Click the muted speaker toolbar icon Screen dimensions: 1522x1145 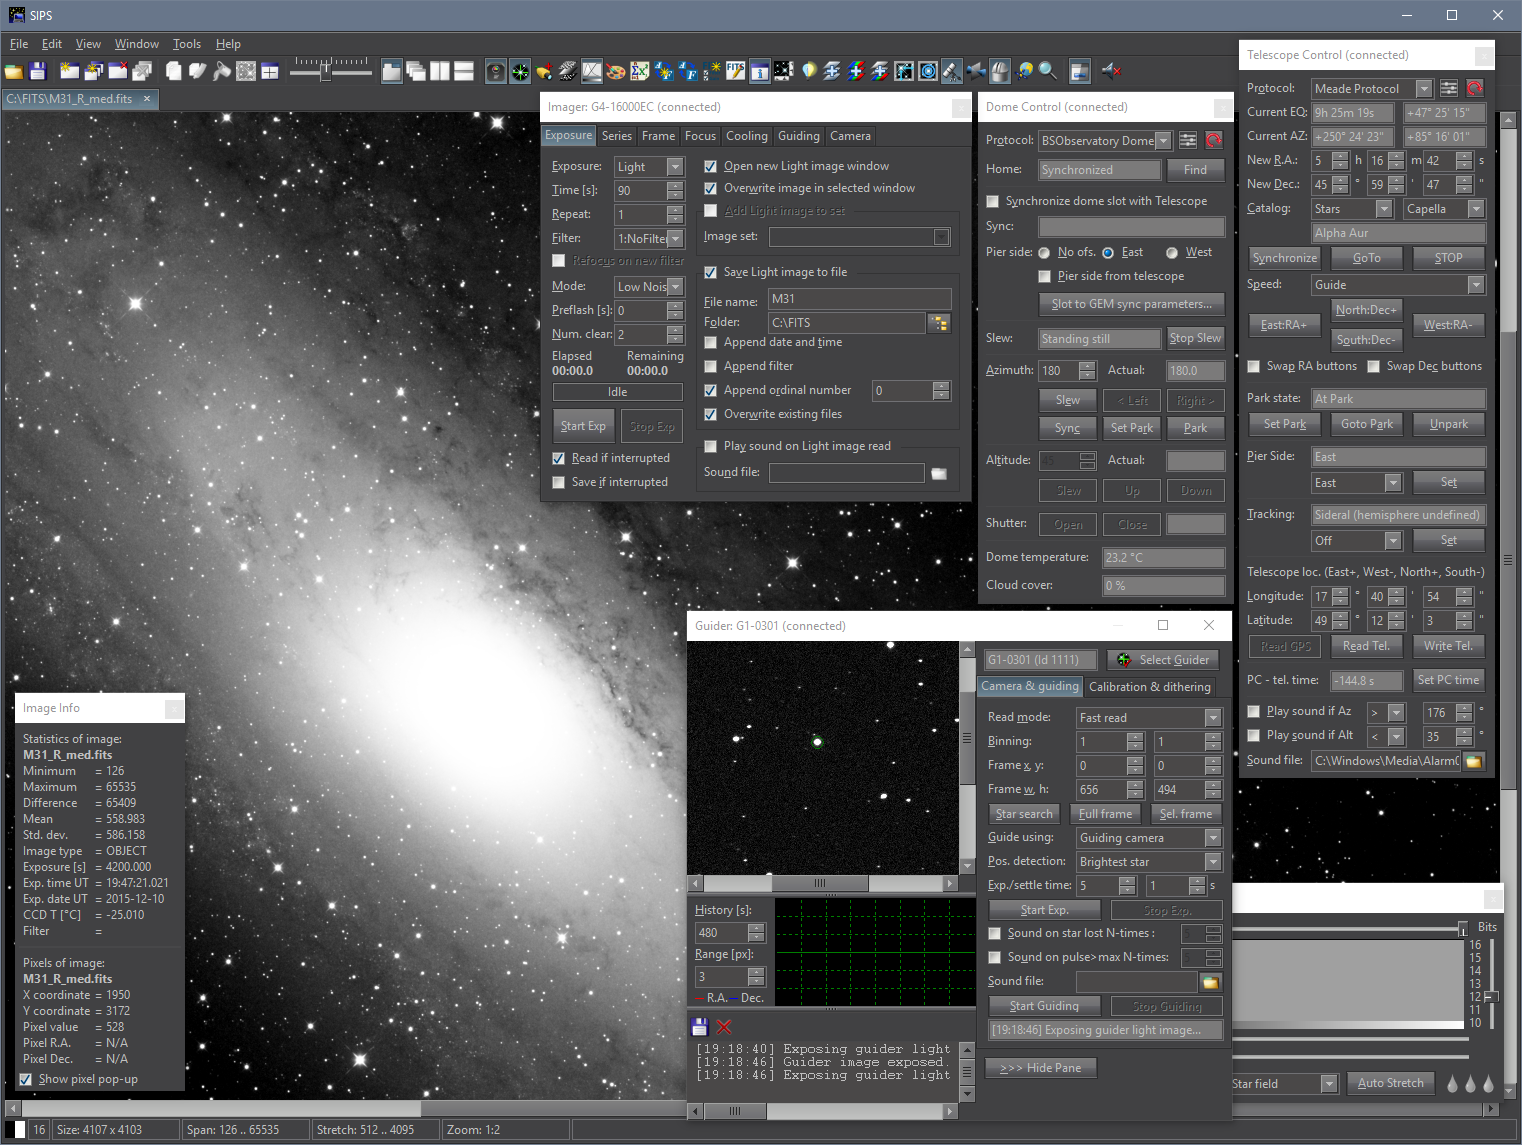1110,71
